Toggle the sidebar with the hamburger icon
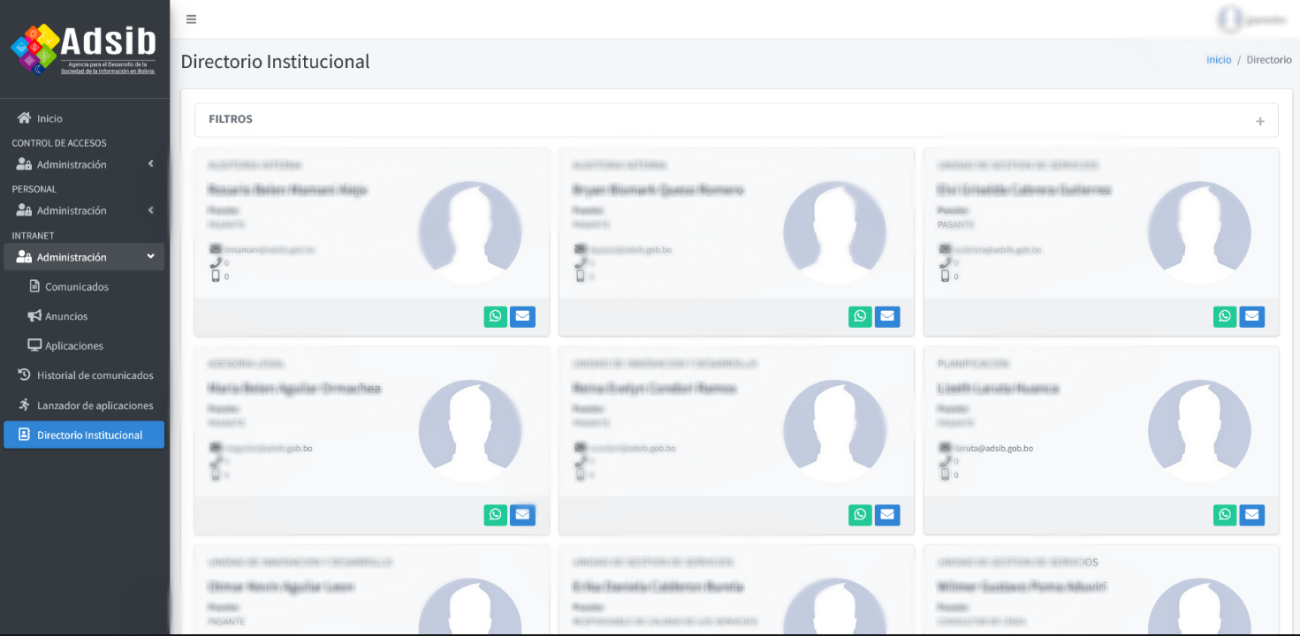This screenshot has height=636, width=1300. coord(191,19)
